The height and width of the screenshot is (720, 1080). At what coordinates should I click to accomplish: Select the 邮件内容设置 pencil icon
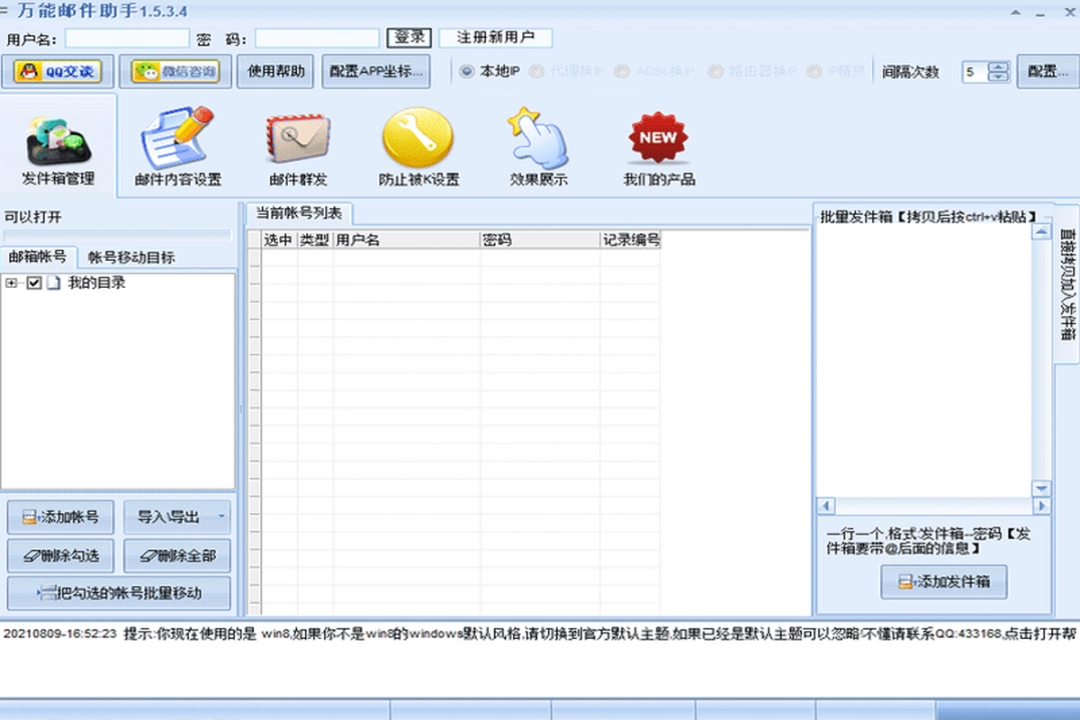(x=178, y=140)
